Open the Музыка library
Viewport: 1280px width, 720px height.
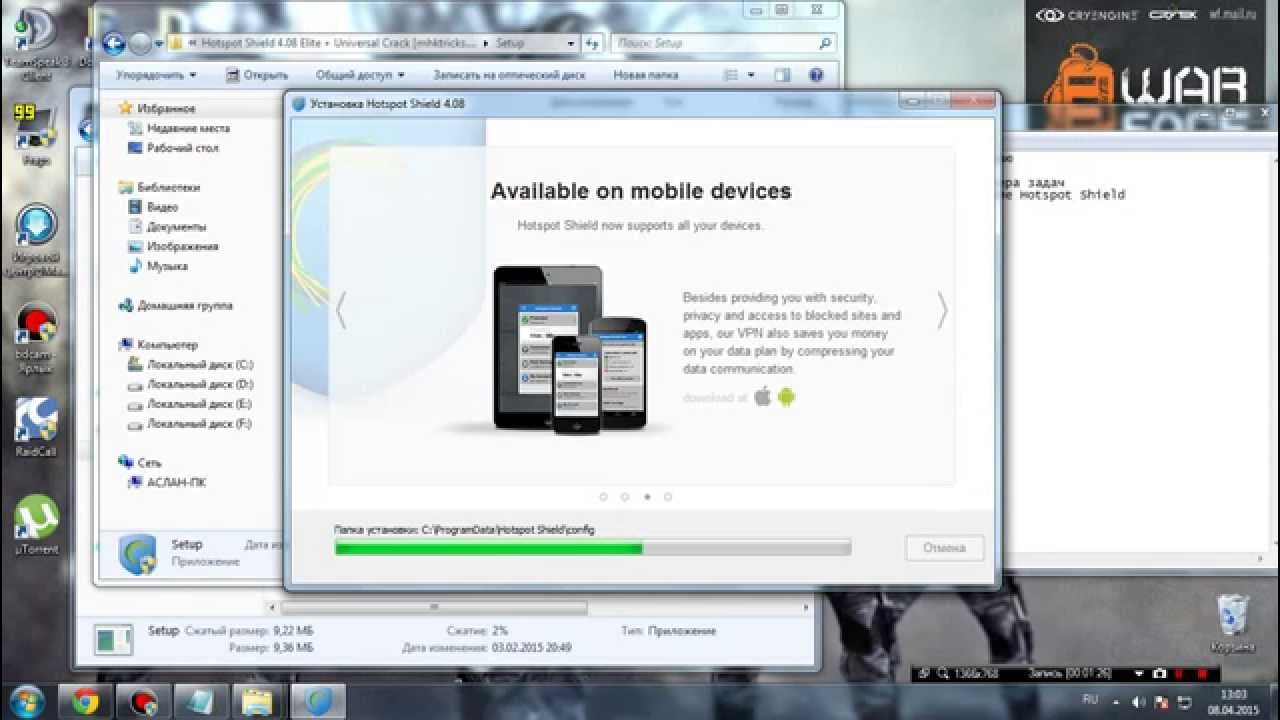point(159,266)
